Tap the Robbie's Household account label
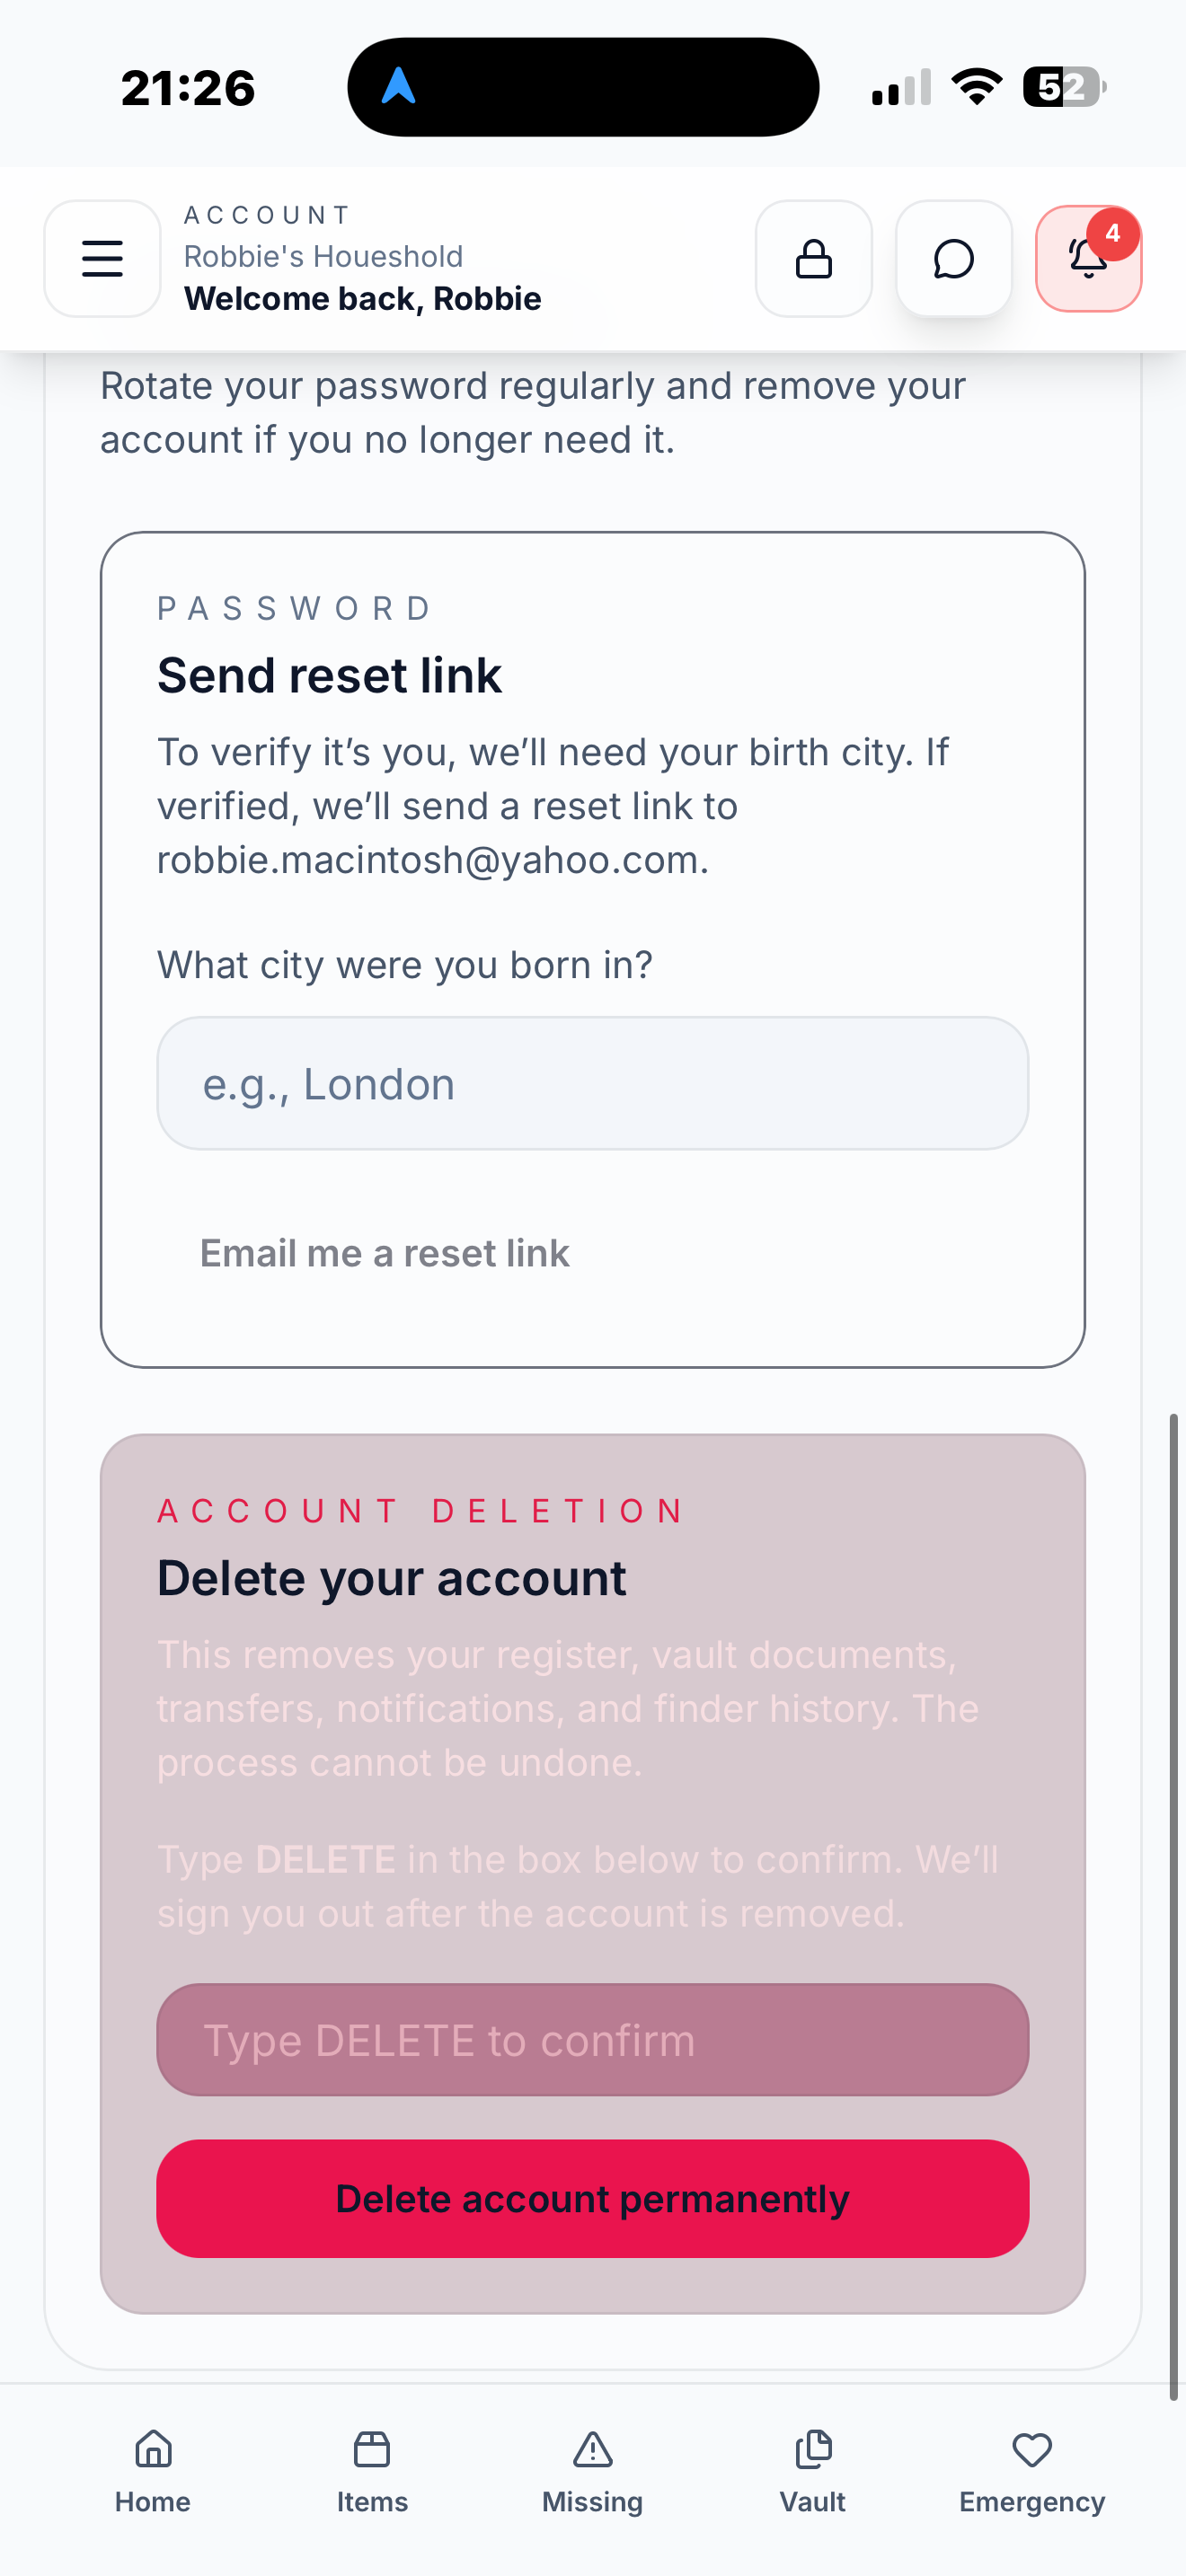This screenshot has height=2576, width=1186. point(323,257)
